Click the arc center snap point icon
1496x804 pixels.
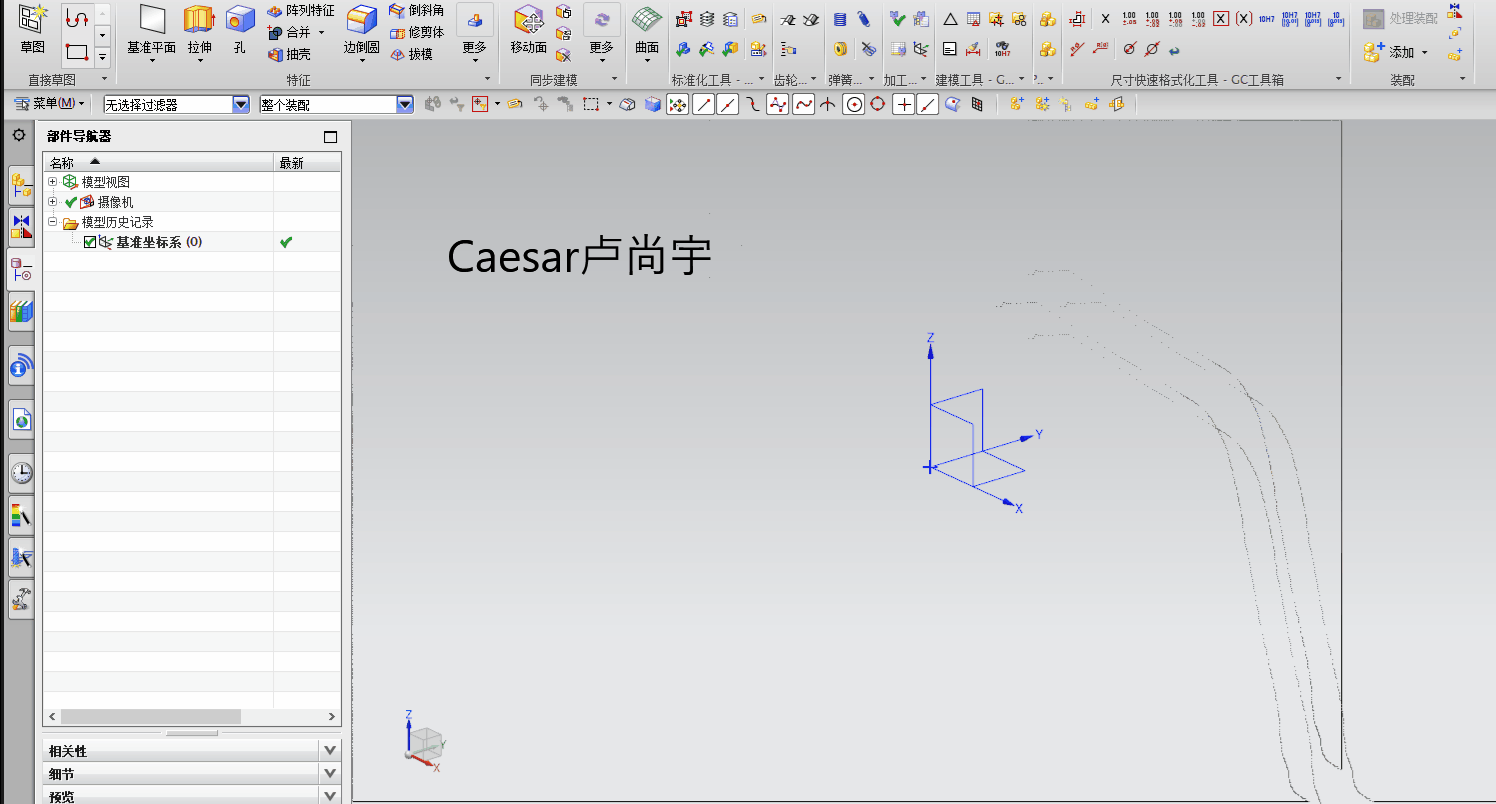point(853,104)
